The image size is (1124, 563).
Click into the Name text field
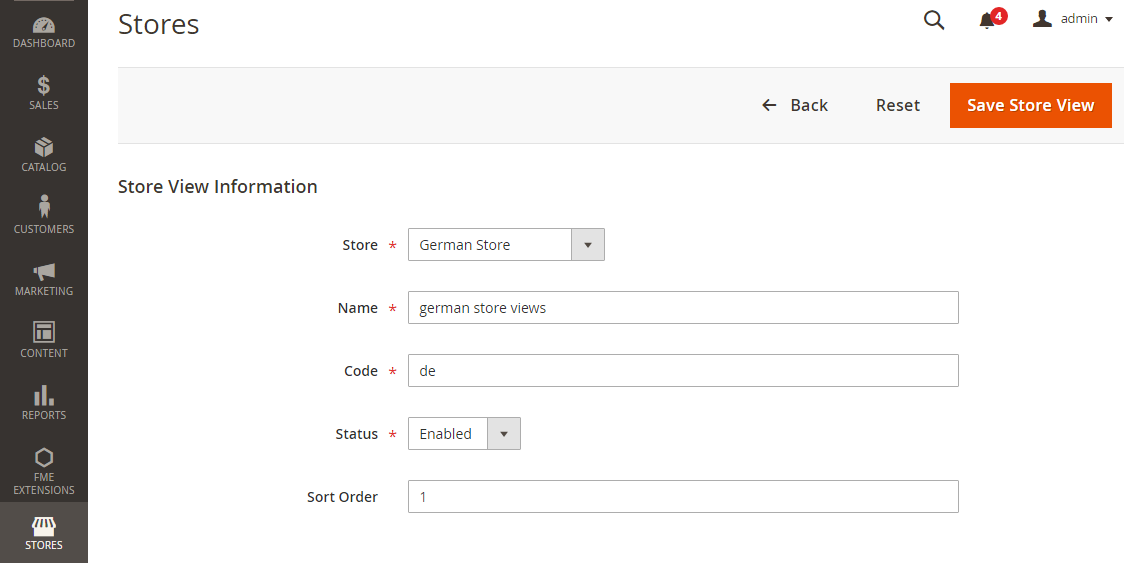(683, 308)
